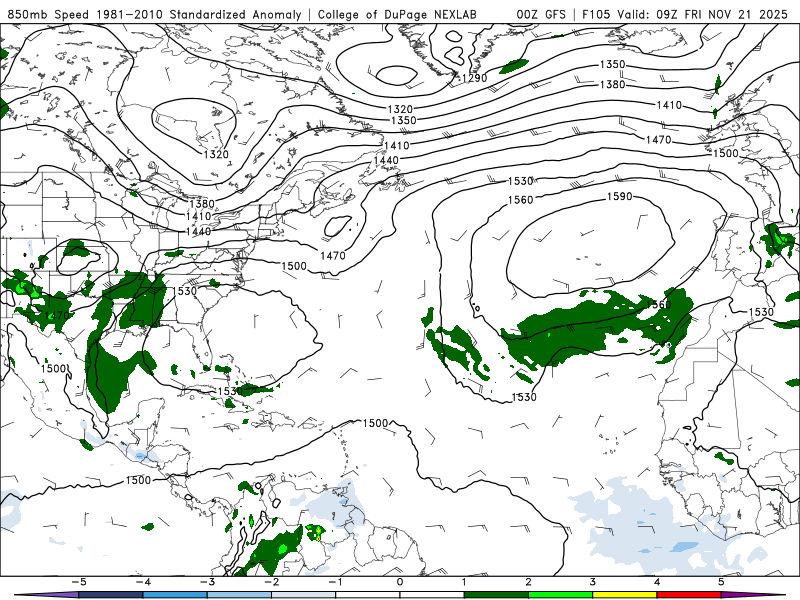Screen dimensions: 800x600
Task: Select the light blue -3 to -2 swatch
Action: click(x=239, y=595)
